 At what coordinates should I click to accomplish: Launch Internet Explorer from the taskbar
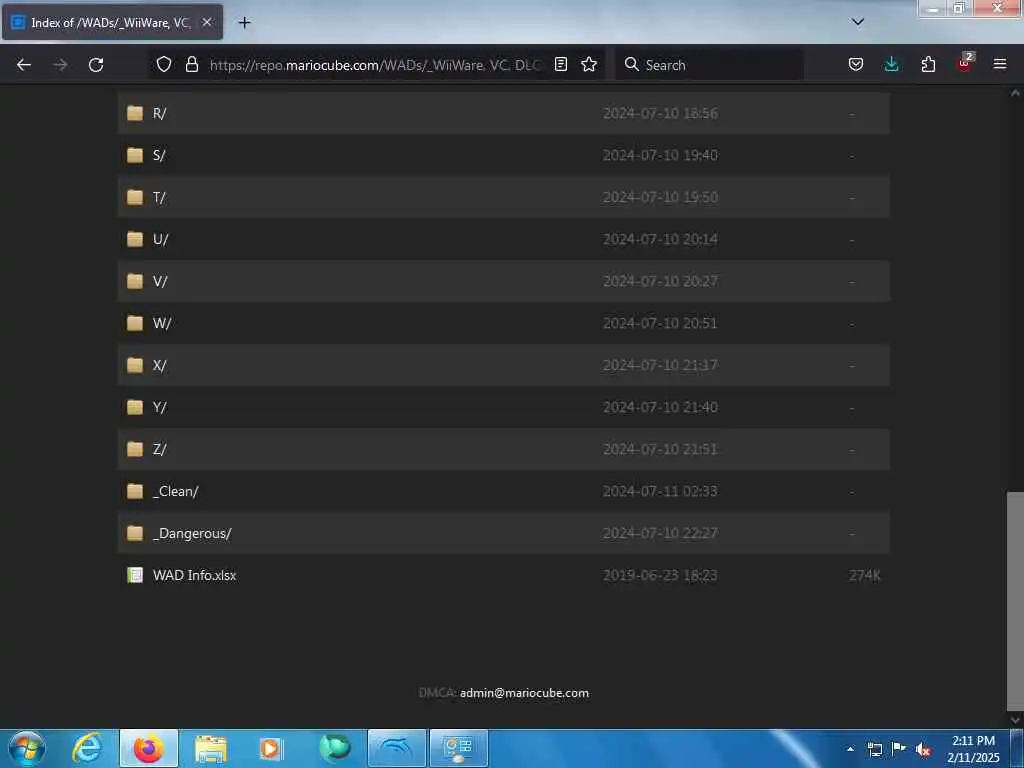[x=87, y=748]
